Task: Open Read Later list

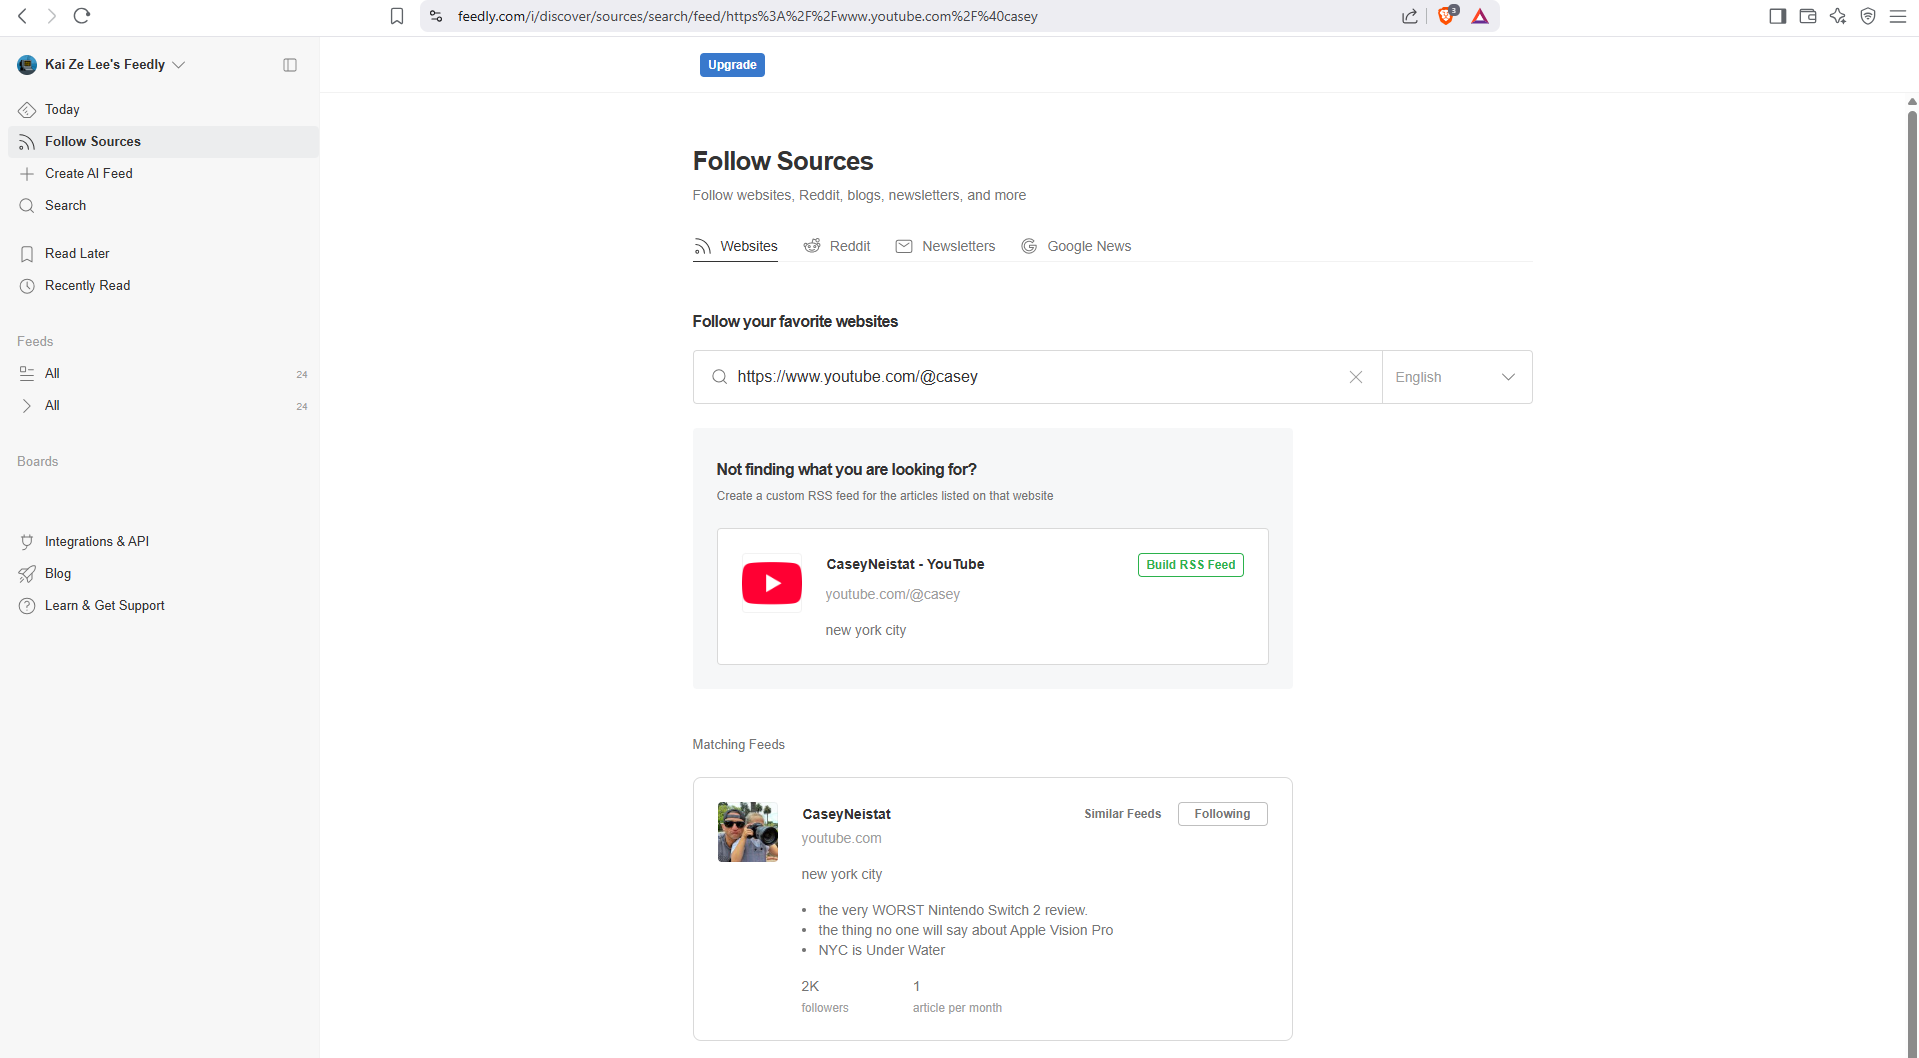Action: click(x=163, y=254)
